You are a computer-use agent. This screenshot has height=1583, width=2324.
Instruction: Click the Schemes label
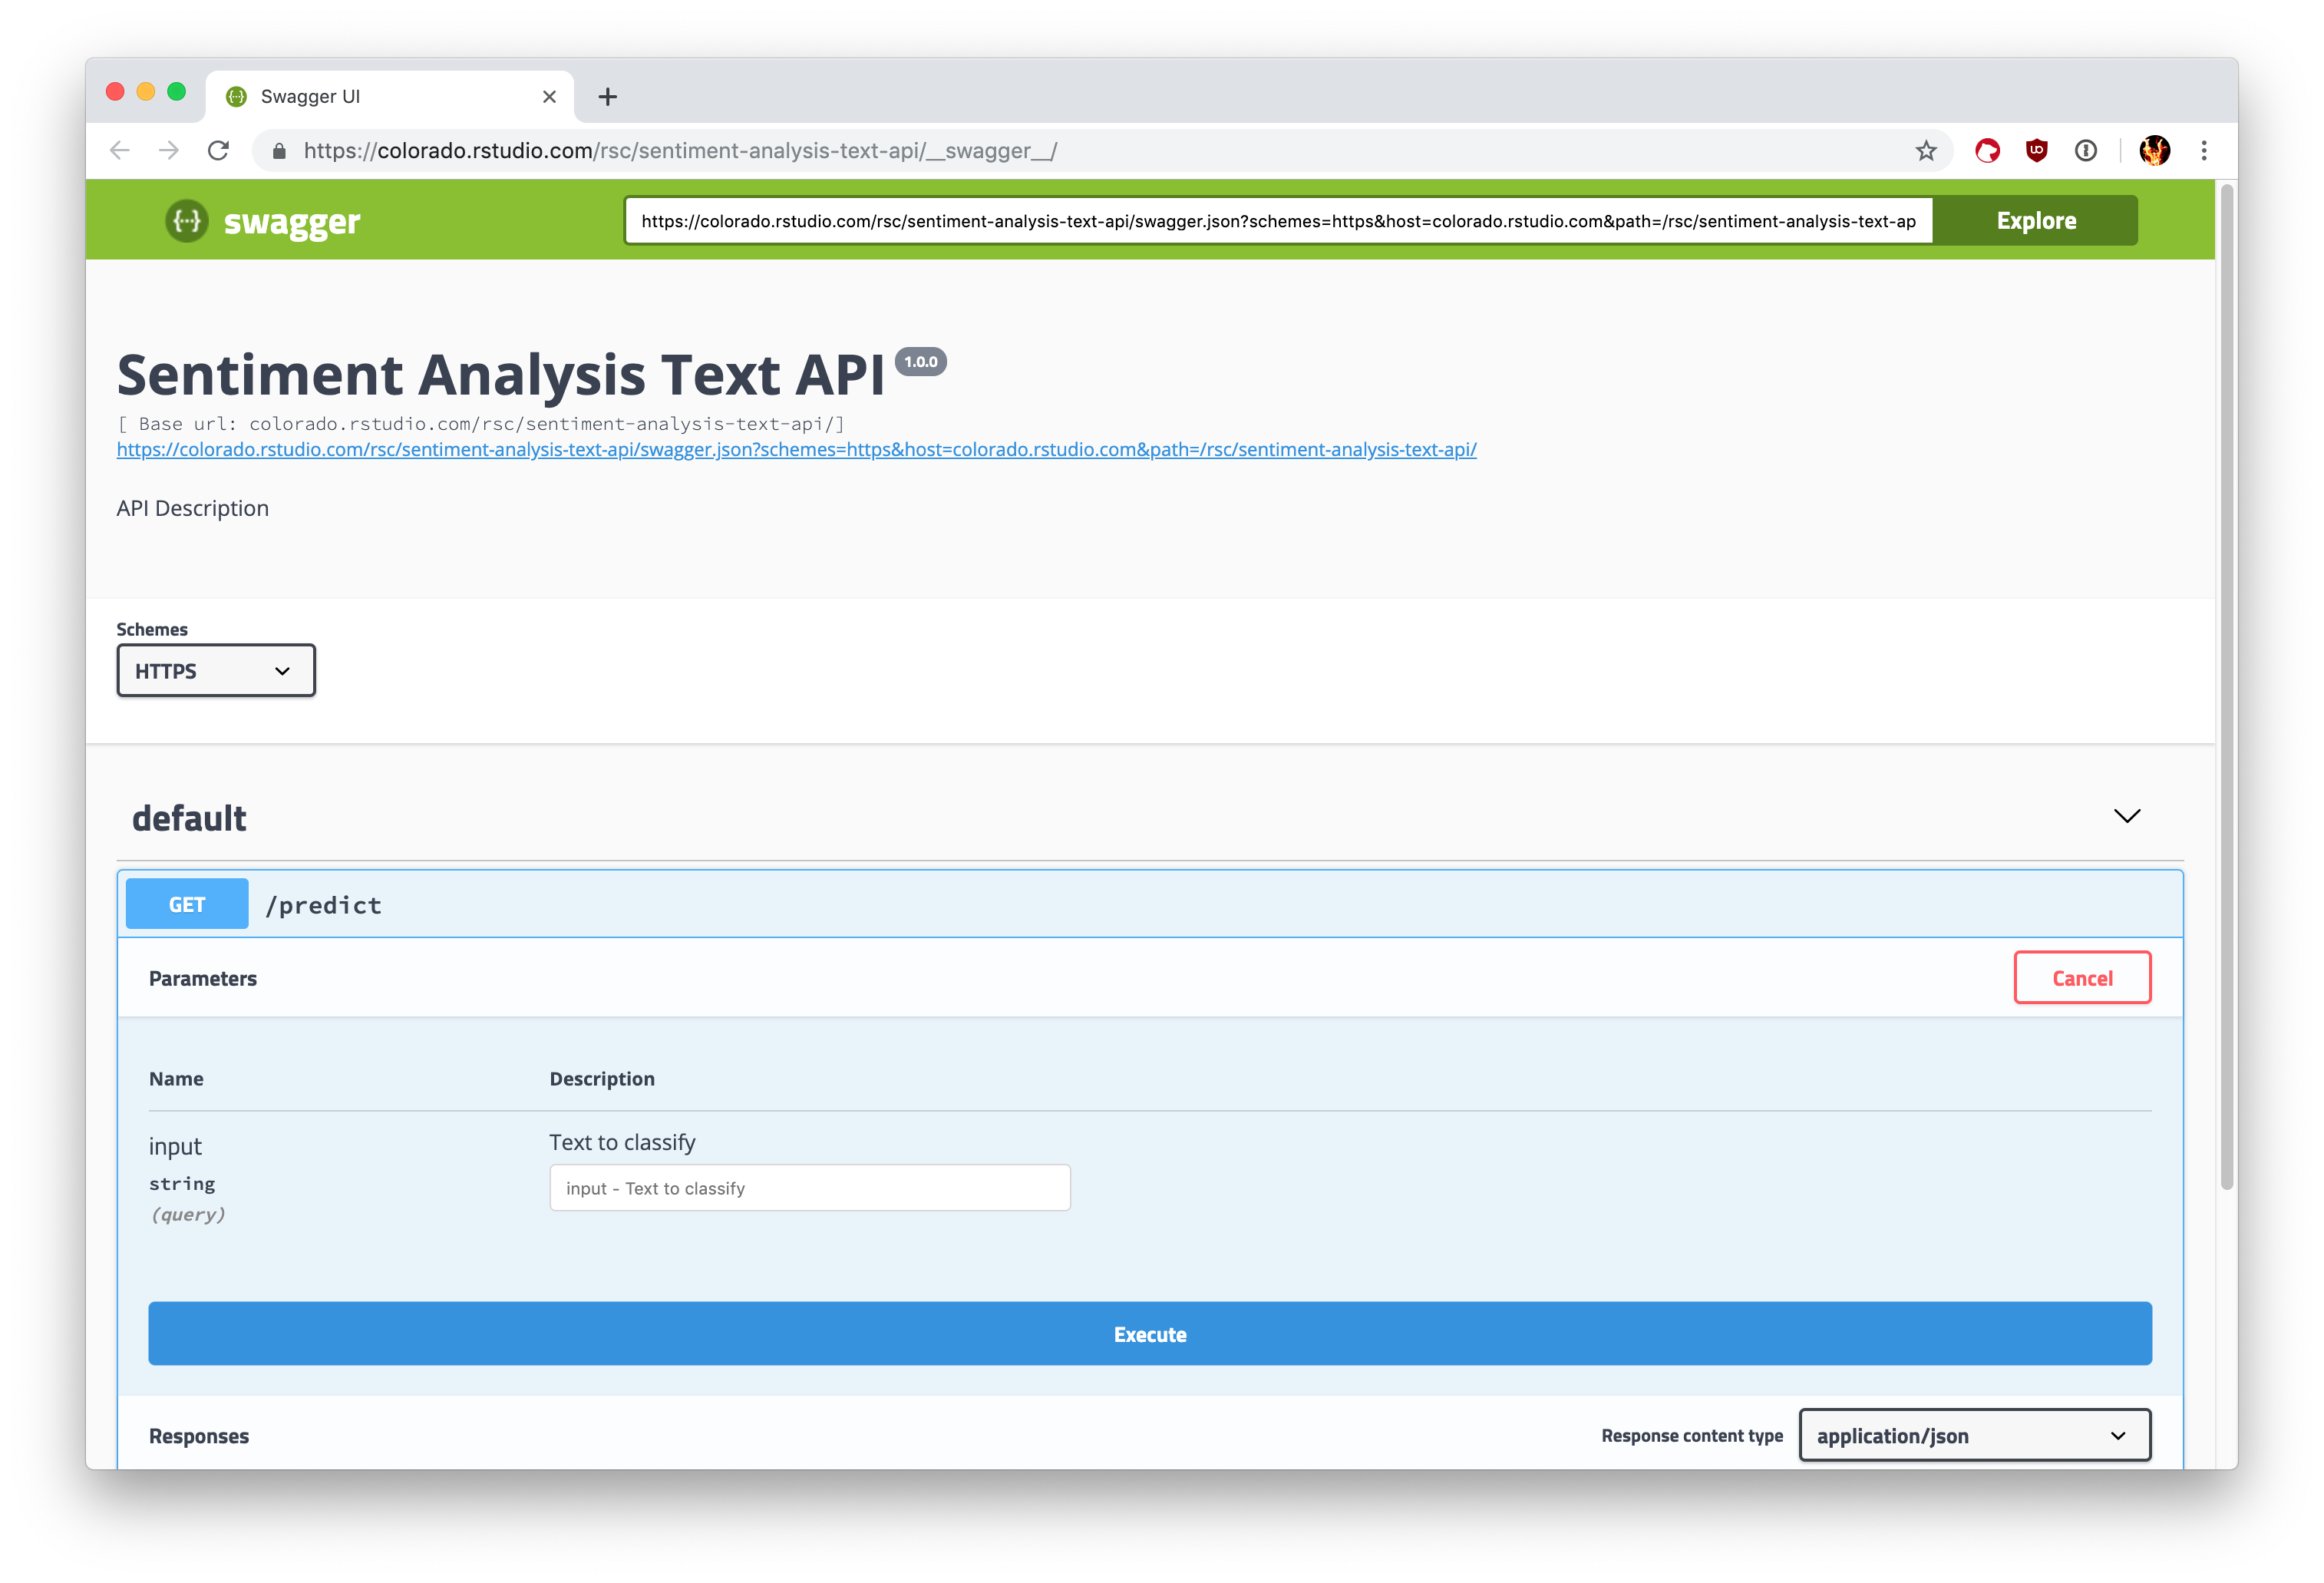click(152, 629)
